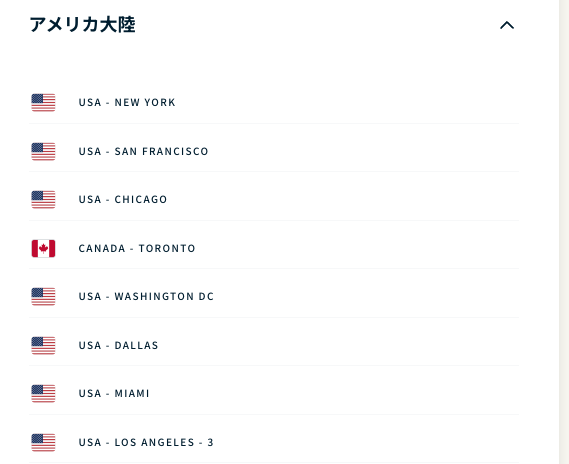Viewport: 569px width, 464px height.
Task: Click the アメリカ大陸 heading
Action: tap(82, 25)
